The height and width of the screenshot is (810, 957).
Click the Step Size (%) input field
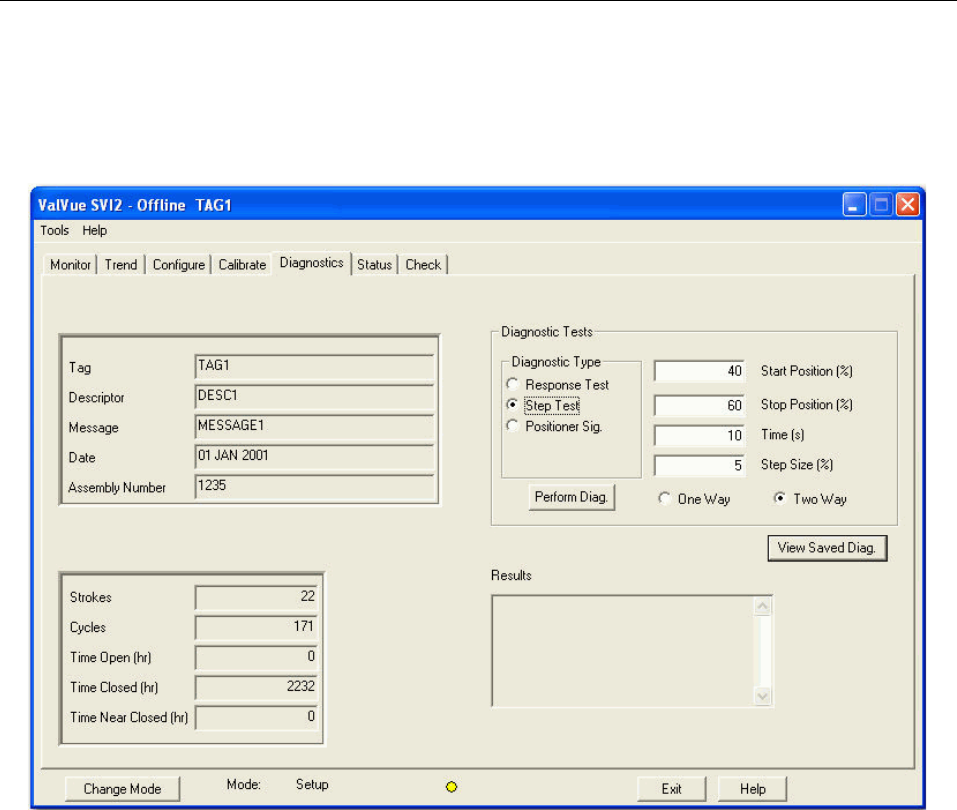click(x=699, y=465)
